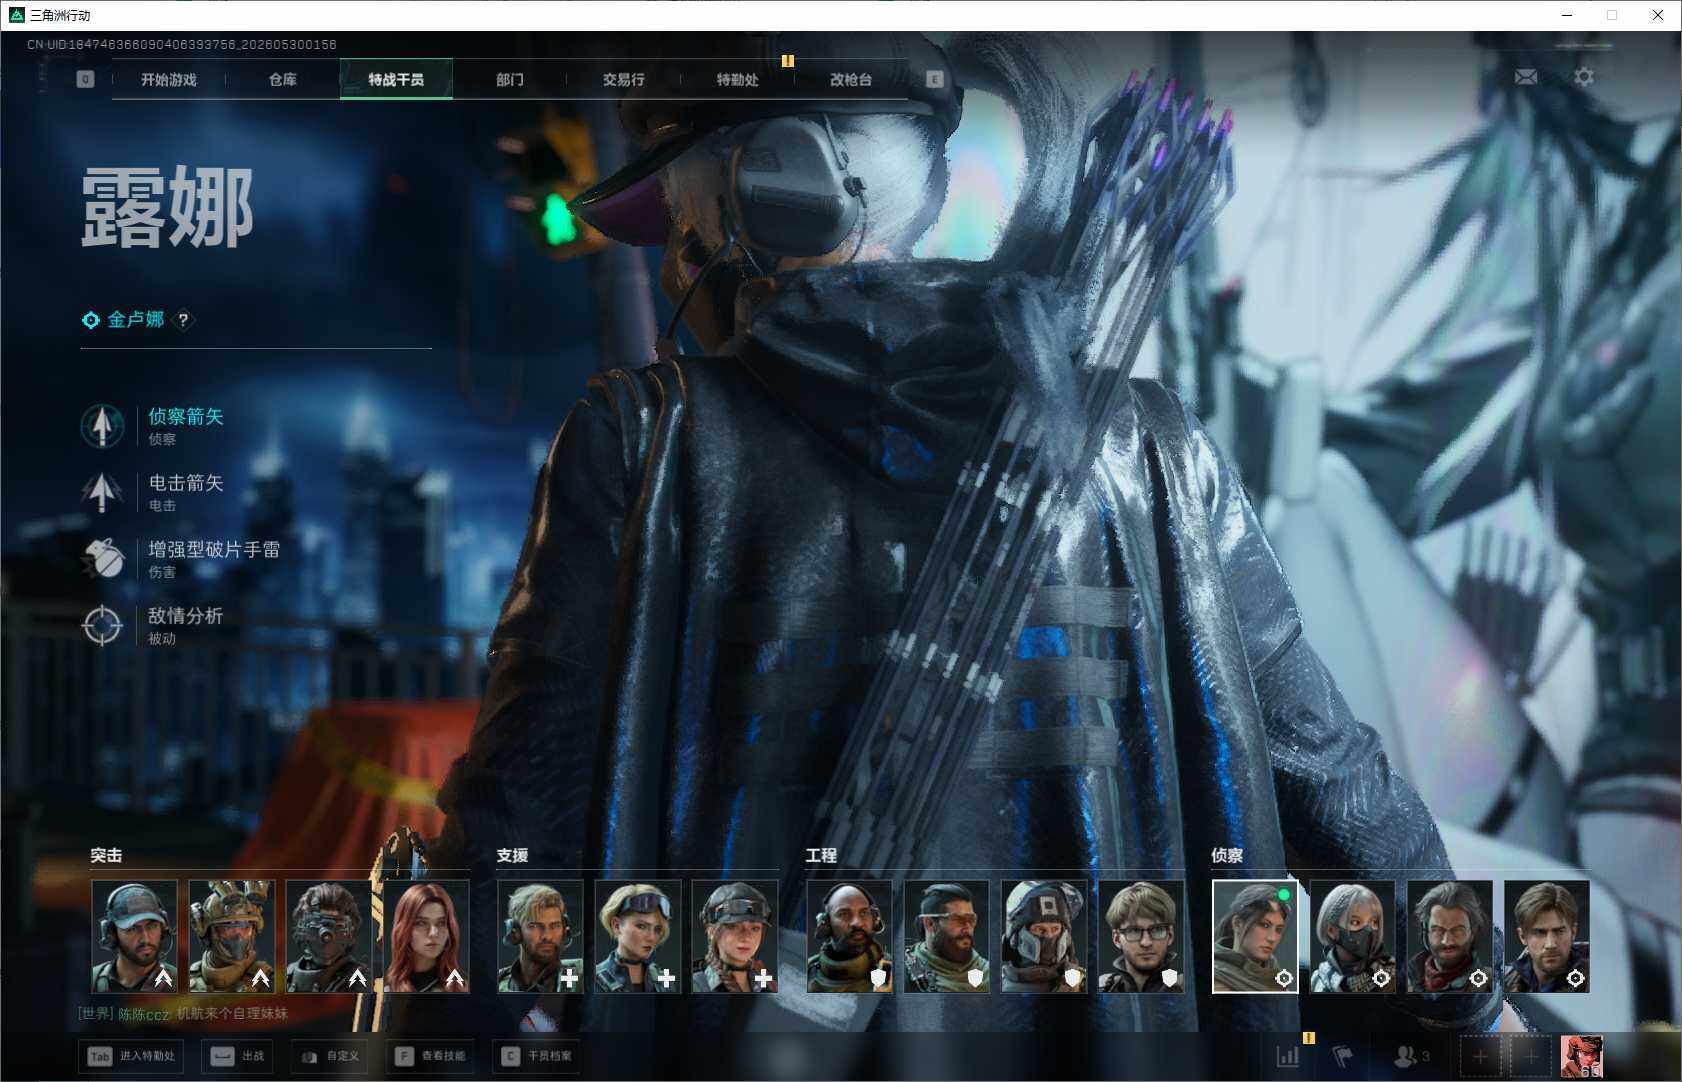Viewport: 1682px width, 1082px height.
Task: Select the red-haired 突击 operator
Action: (426, 937)
